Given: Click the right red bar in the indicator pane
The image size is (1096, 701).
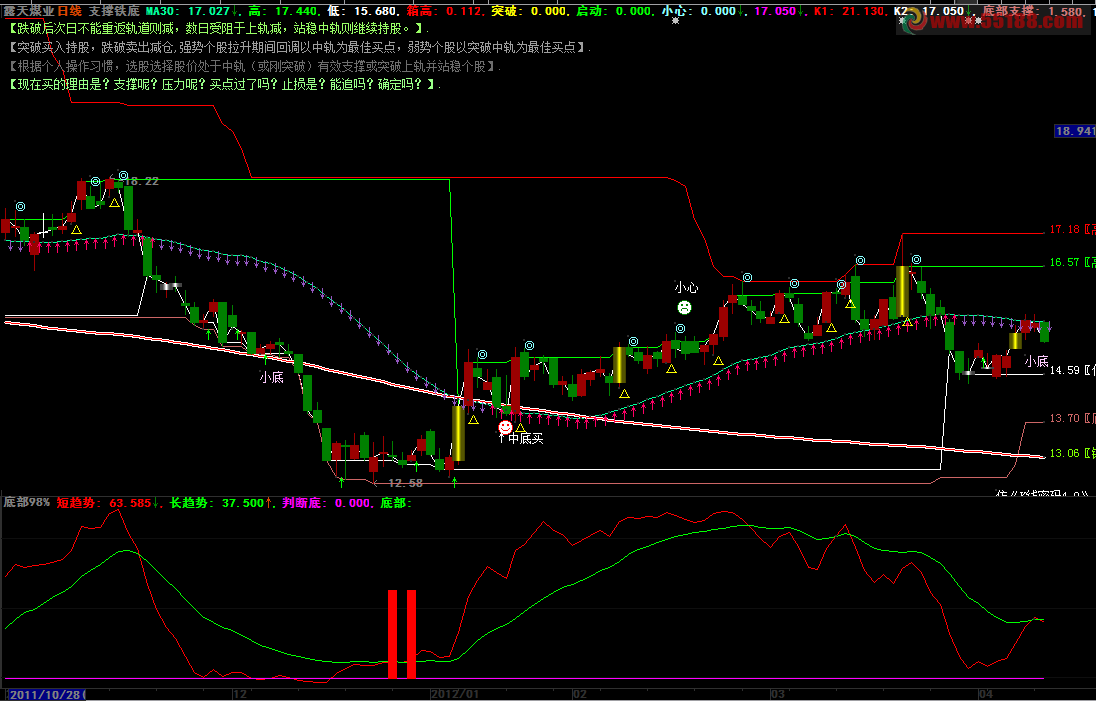Looking at the screenshot, I should point(411,634).
